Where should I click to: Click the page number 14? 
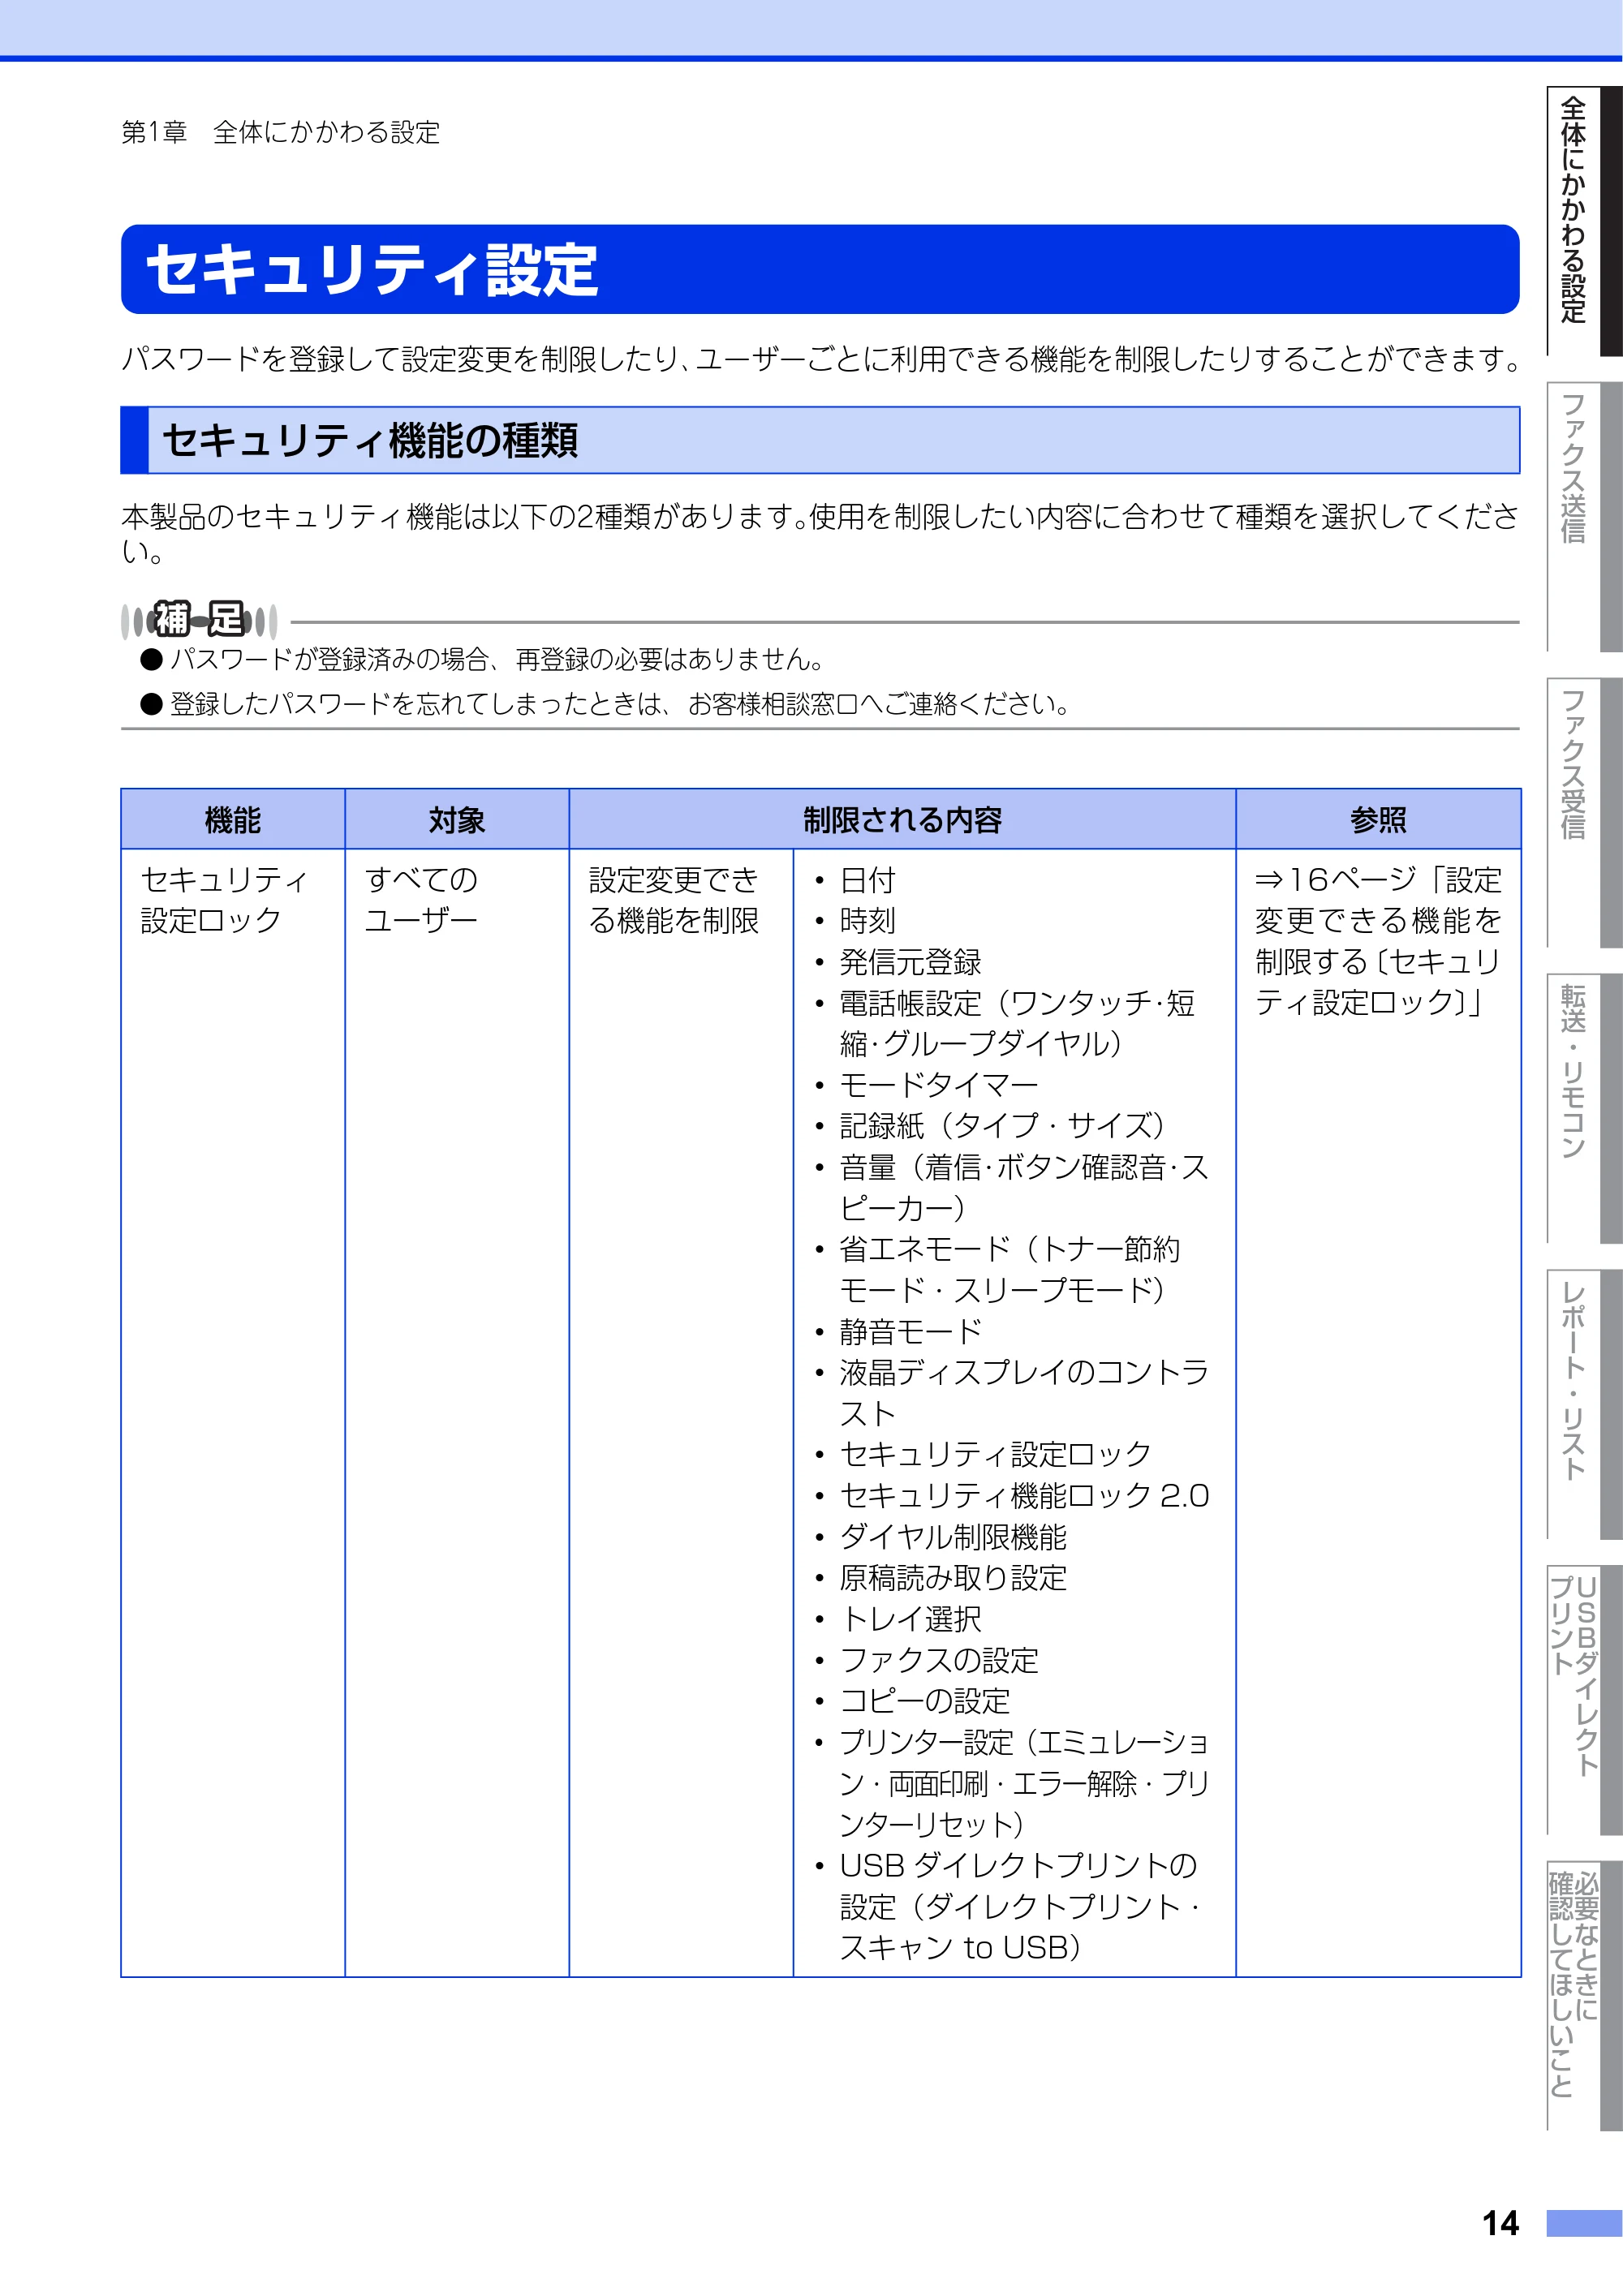click(x=1500, y=2224)
